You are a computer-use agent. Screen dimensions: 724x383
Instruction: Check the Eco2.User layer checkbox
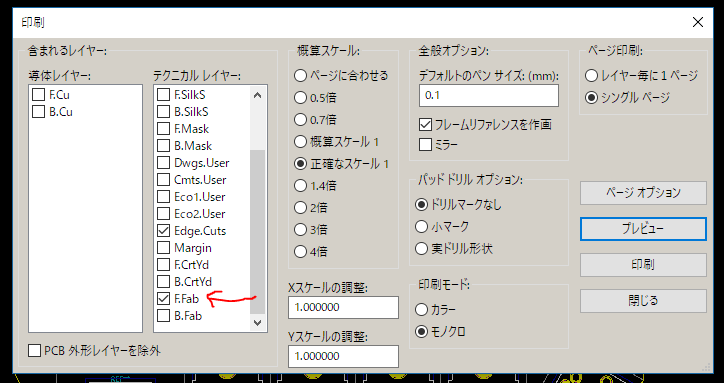click(x=163, y=214)
